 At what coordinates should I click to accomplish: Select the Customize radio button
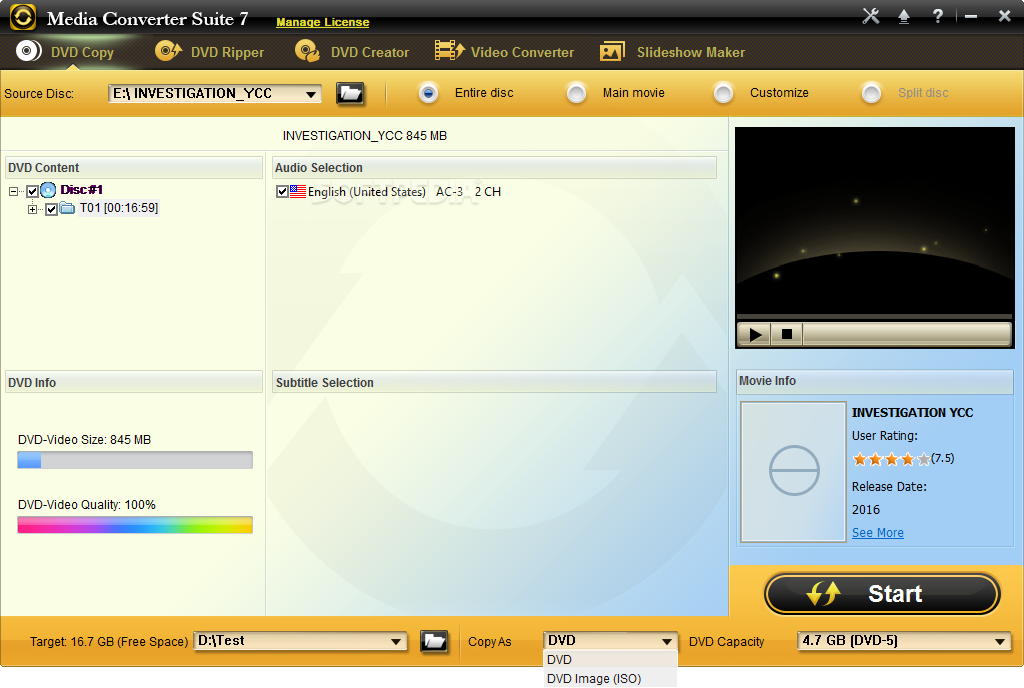pyautogui.click(x=723, y=93)
